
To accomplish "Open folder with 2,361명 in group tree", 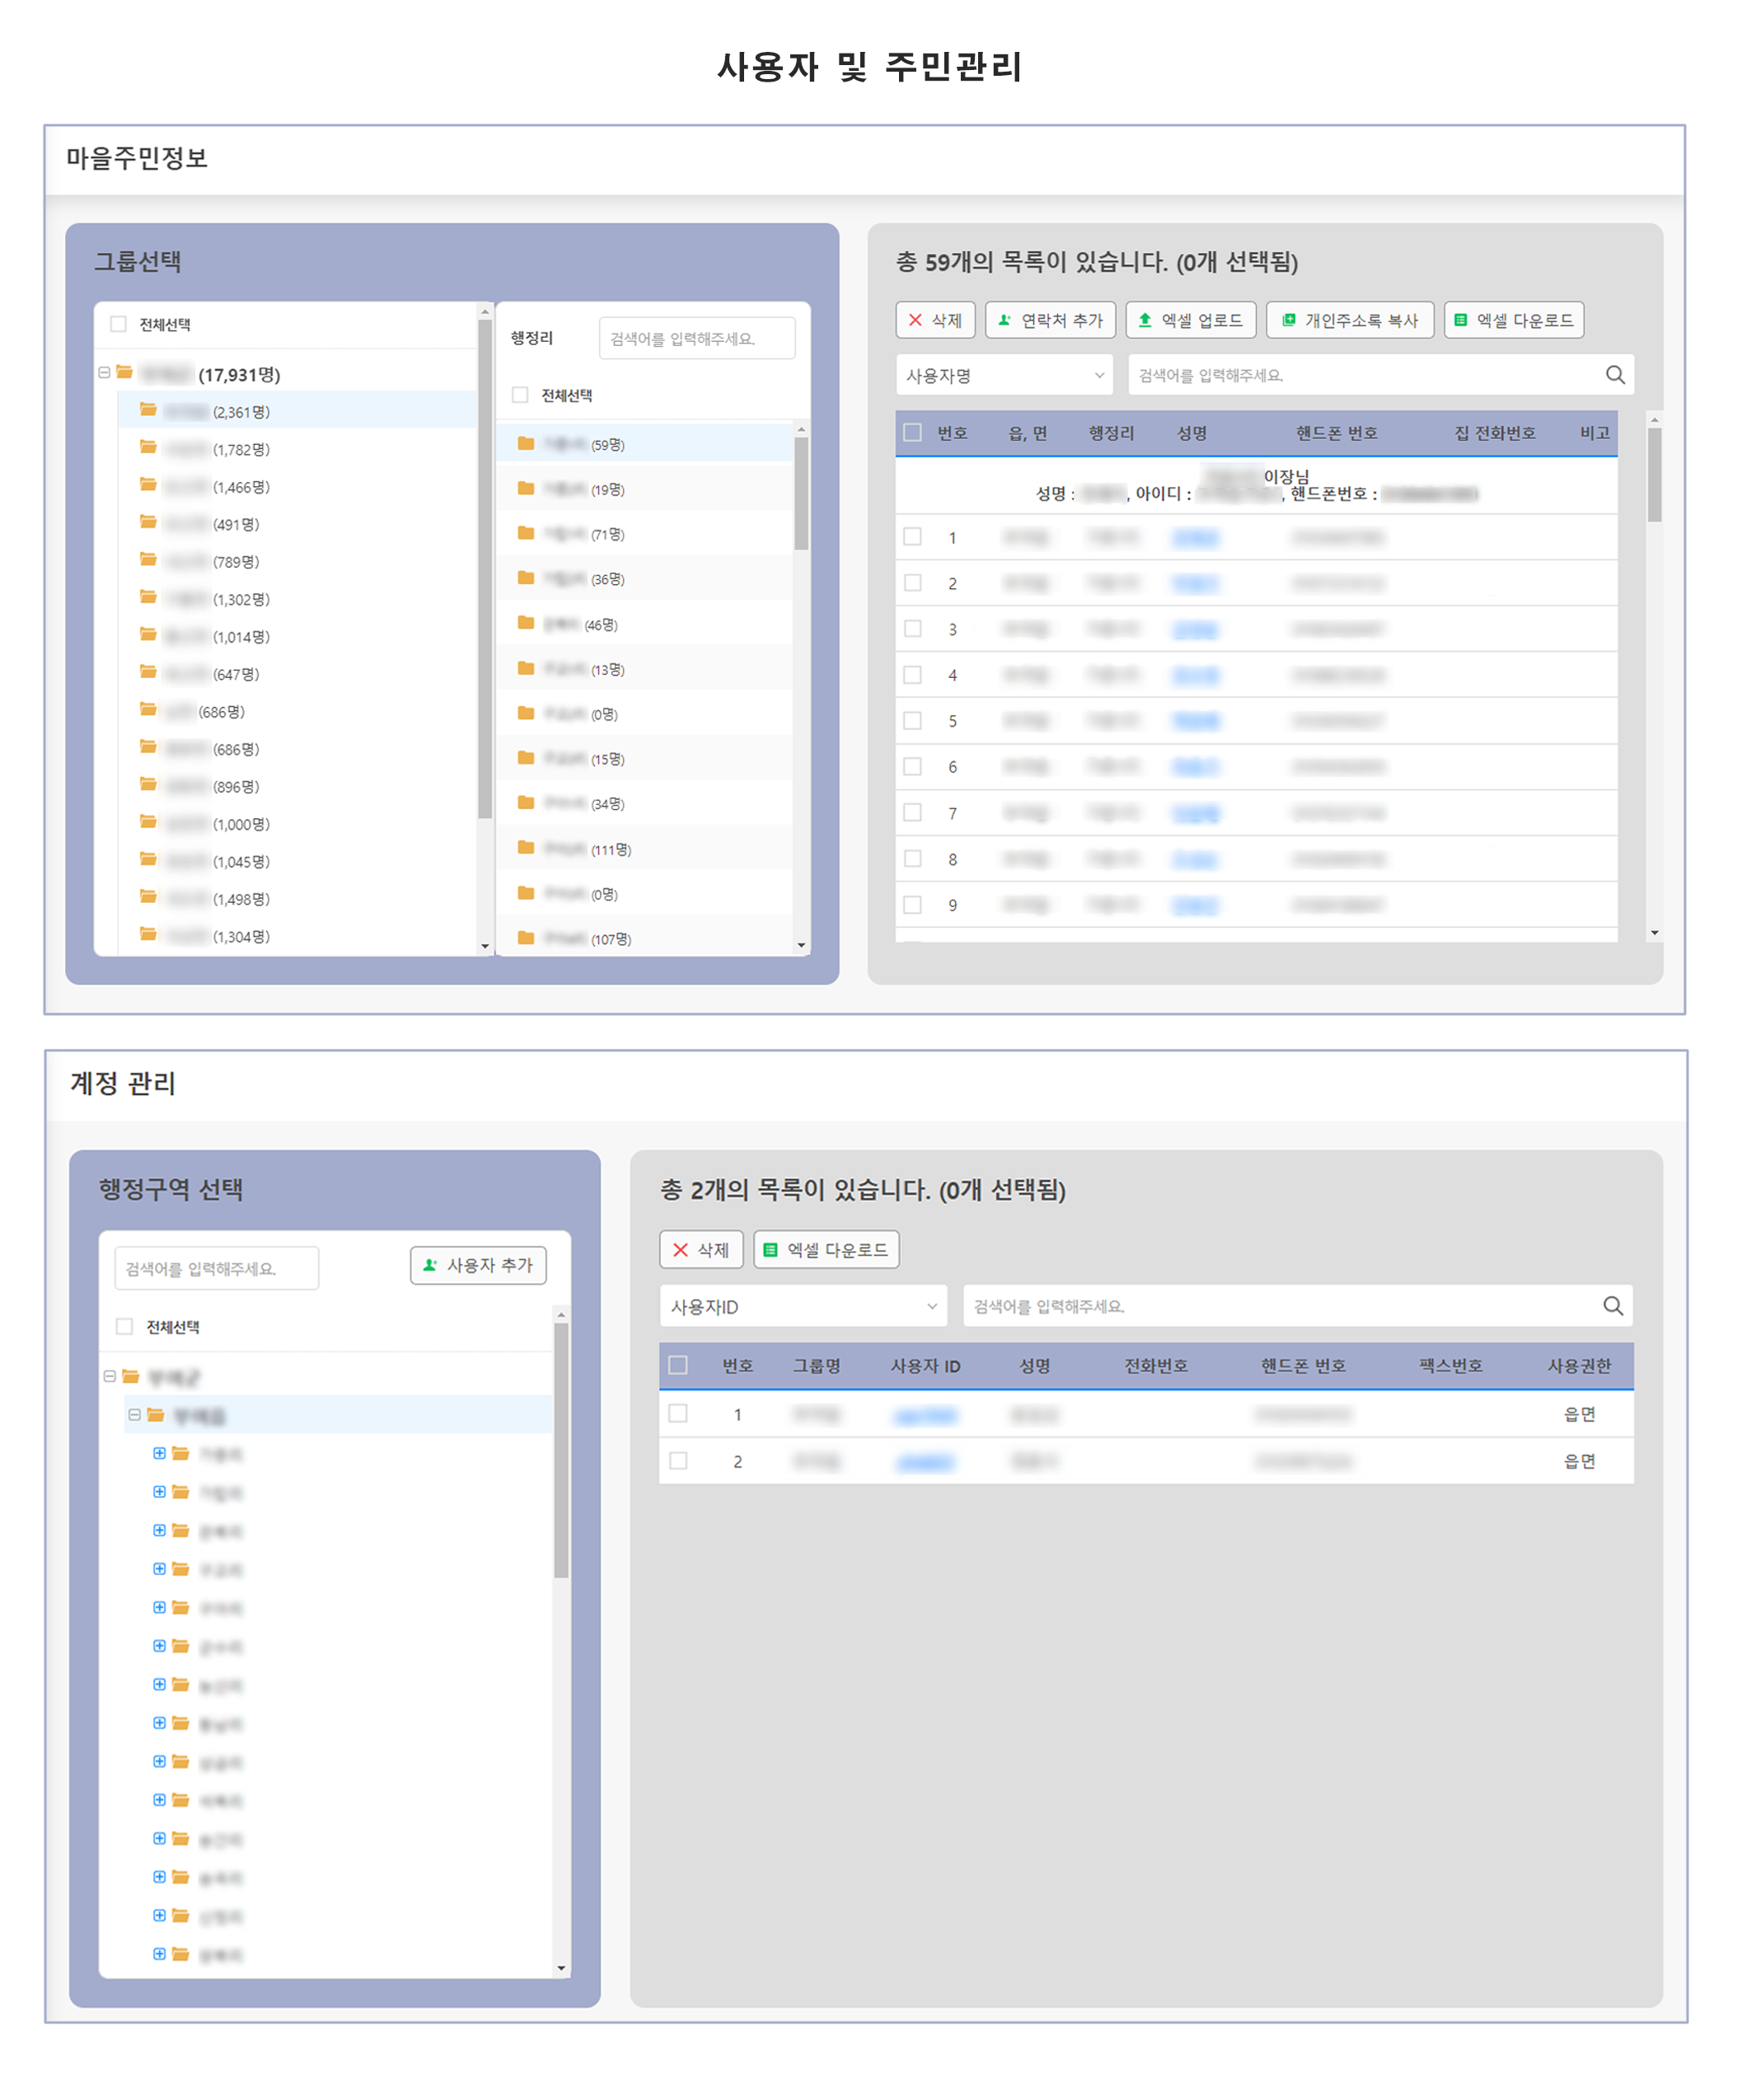I will (x=241, y=411).
